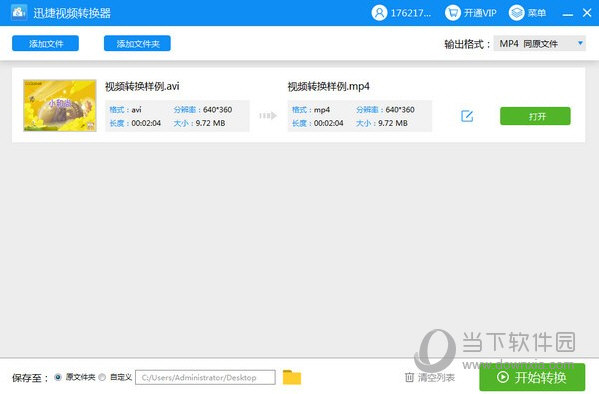This screenshot has width=599, height=394.
Task: Open the yellow folder browse icon
Action: click(x=292, y=377)
